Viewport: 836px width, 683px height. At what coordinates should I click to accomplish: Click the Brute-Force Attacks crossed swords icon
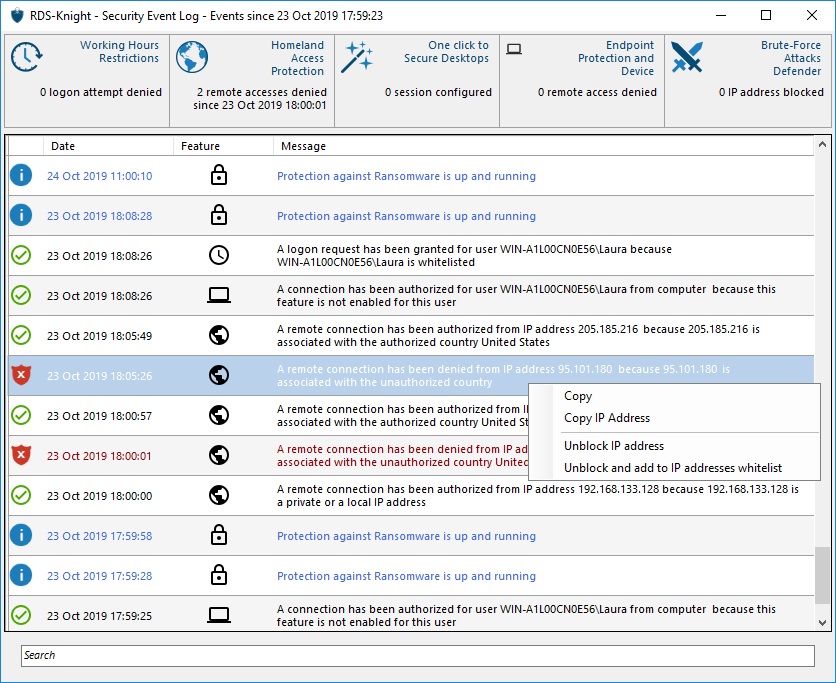(x=687, y=57)
